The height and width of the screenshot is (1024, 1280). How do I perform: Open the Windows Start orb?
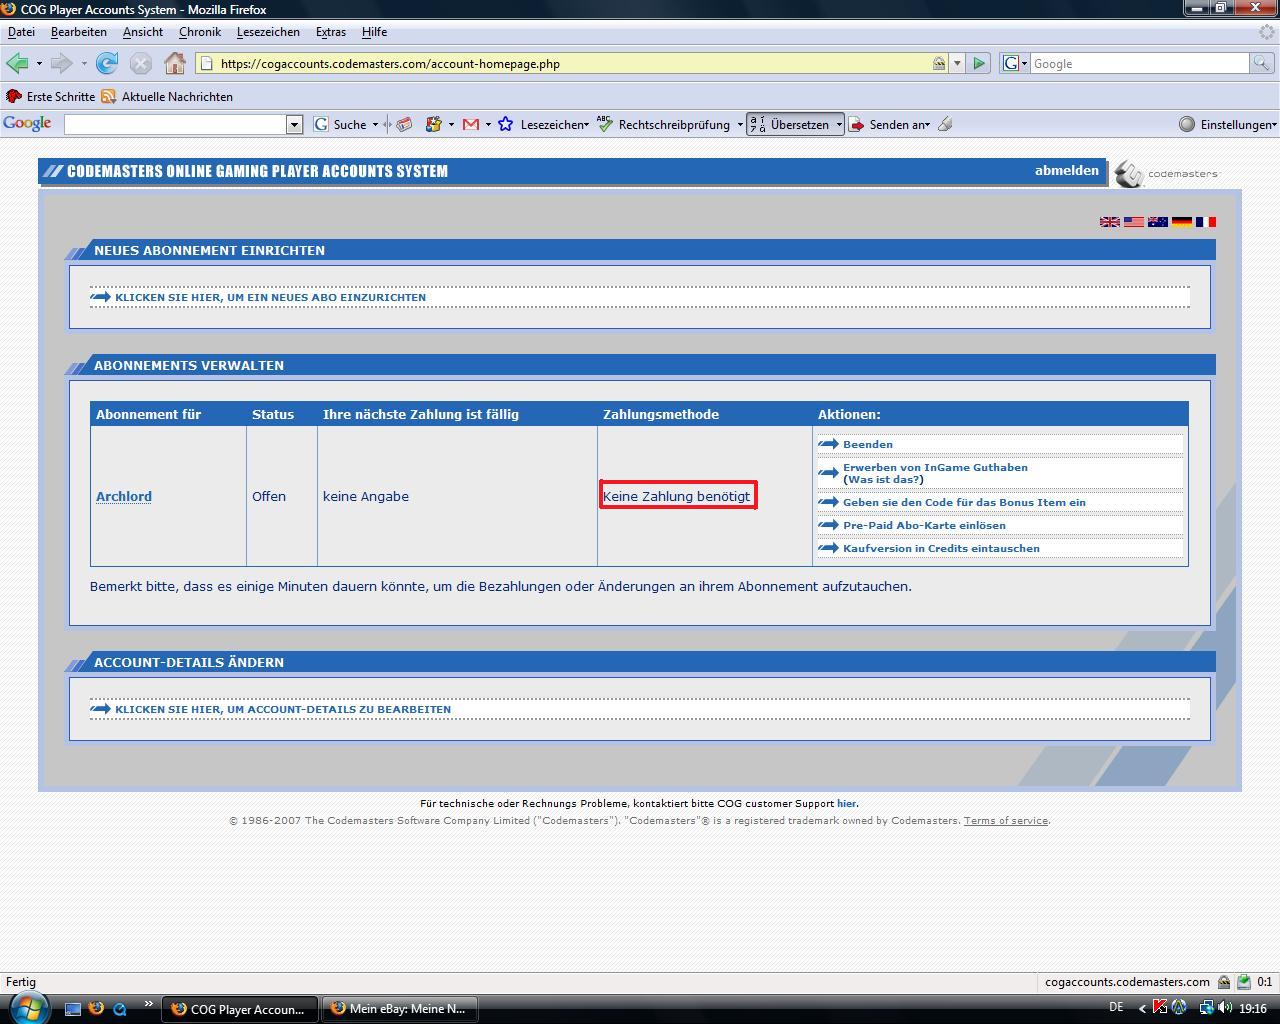(x=29, y=1007)
